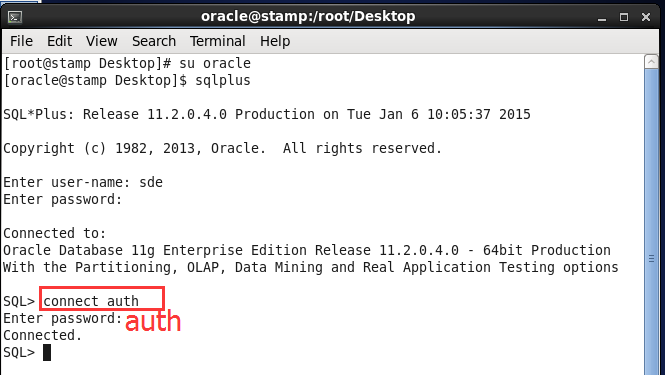Click the terminal window icon in title bar
The width and height of the screenshot is (665, 375).
click(15, 17)
